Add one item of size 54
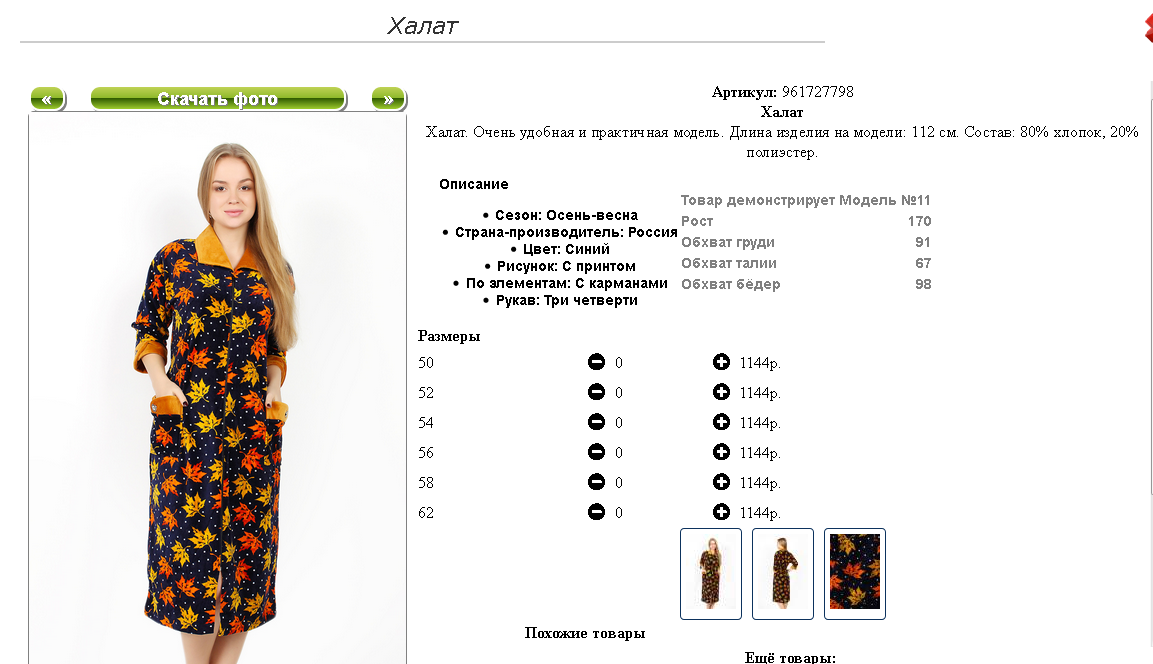Image resolution: width=1153 pixels, height=664 pixels. point(721,422)
